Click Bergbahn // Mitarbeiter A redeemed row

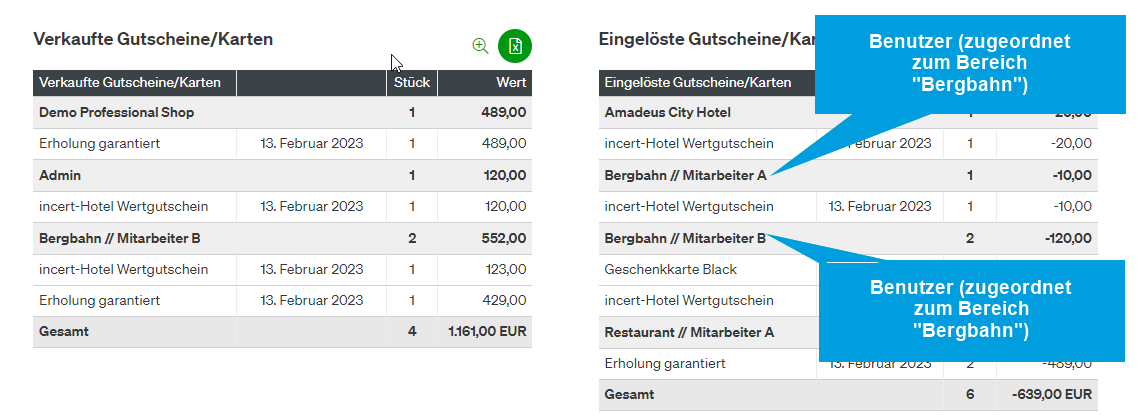coord(848,175)
